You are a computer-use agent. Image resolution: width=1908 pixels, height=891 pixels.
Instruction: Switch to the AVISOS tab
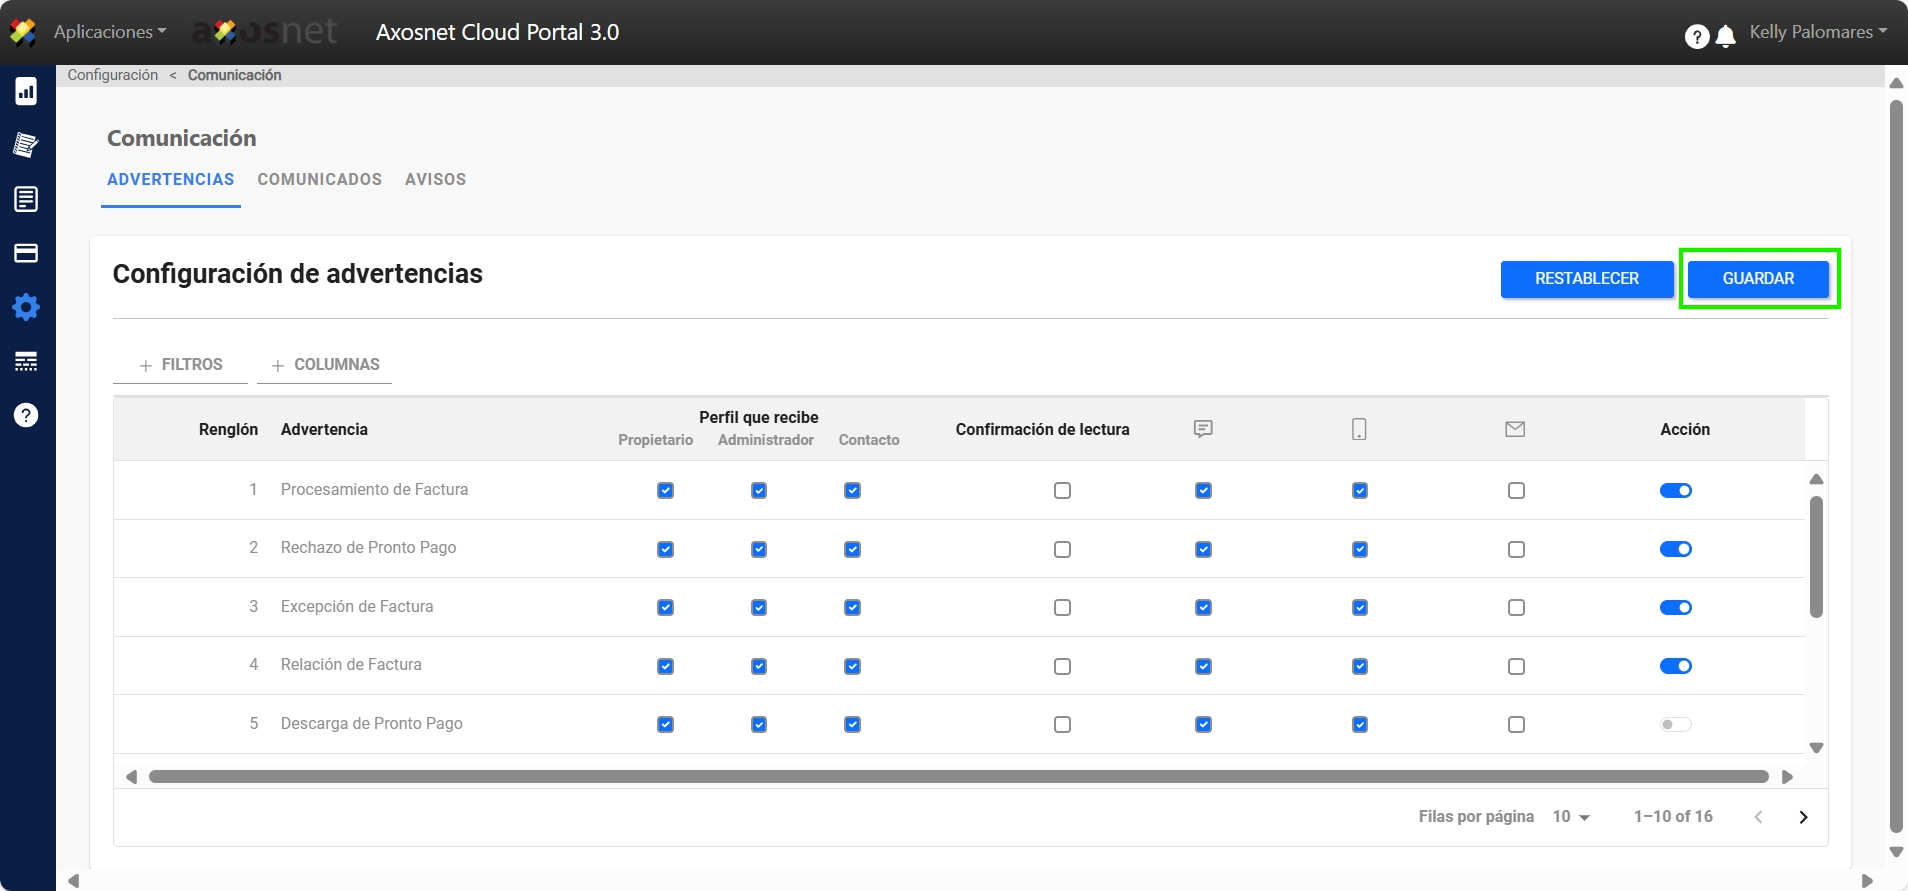click(x=435, y=180)
